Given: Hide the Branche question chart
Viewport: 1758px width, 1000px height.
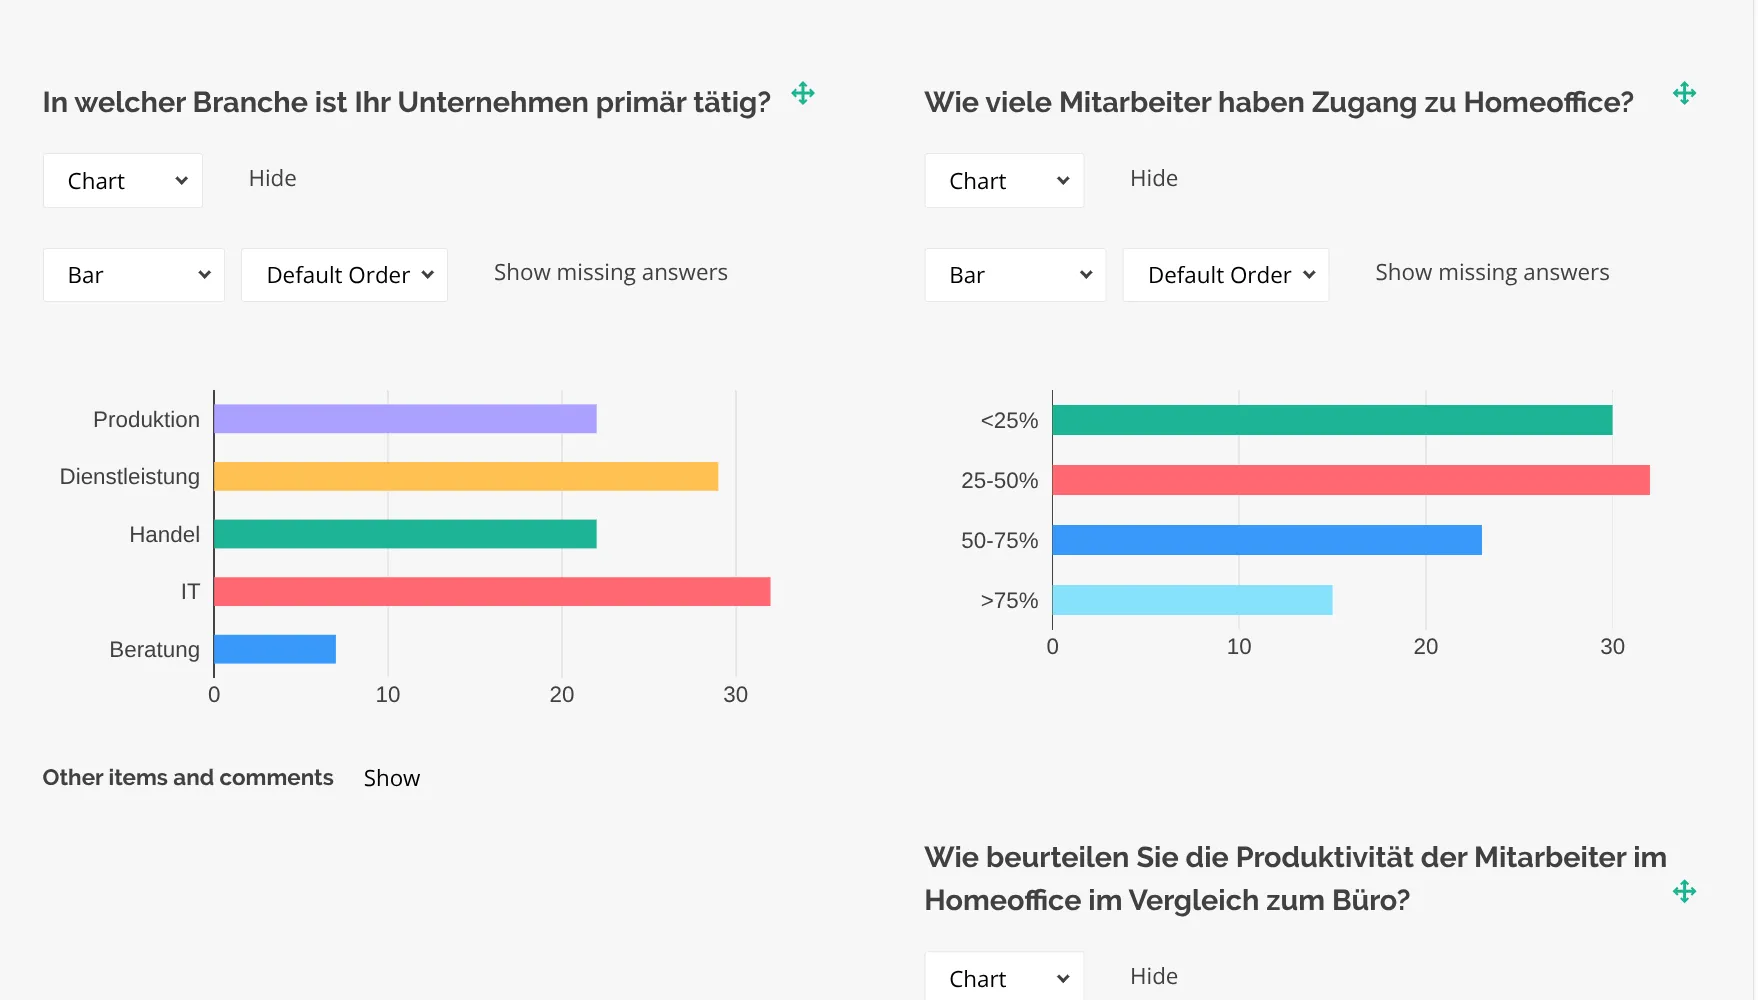Looking at the screenshot, I should tap(272, 178).
